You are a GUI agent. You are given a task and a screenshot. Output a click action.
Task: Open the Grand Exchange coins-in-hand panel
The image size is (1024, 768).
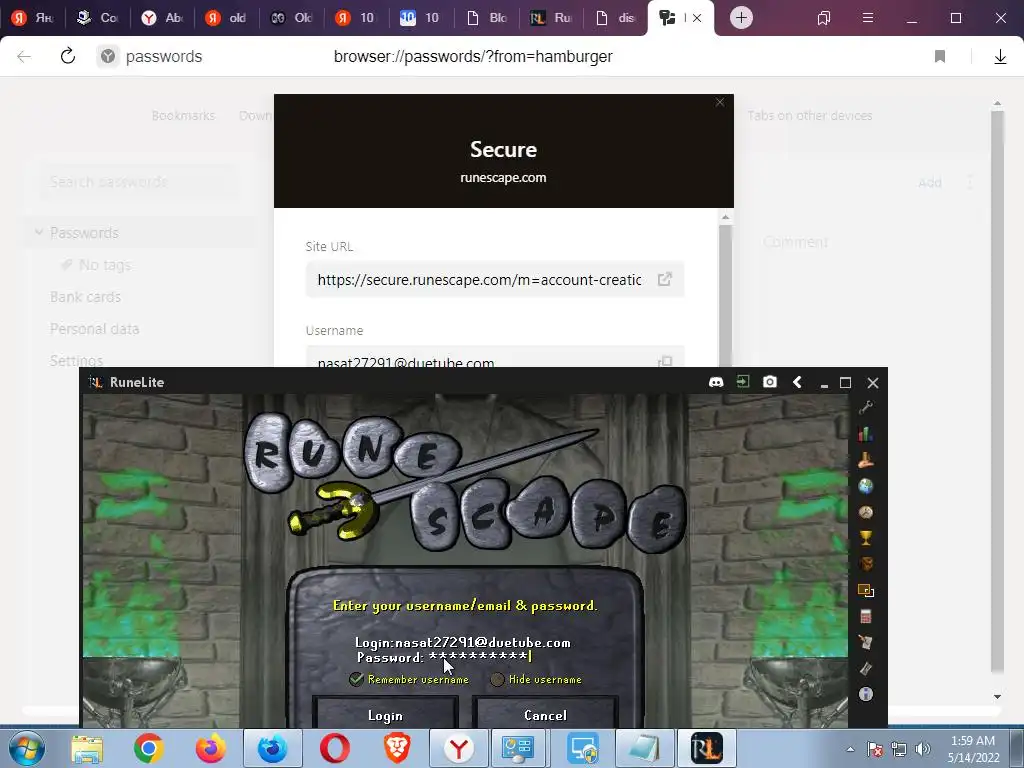pos(866,460)
